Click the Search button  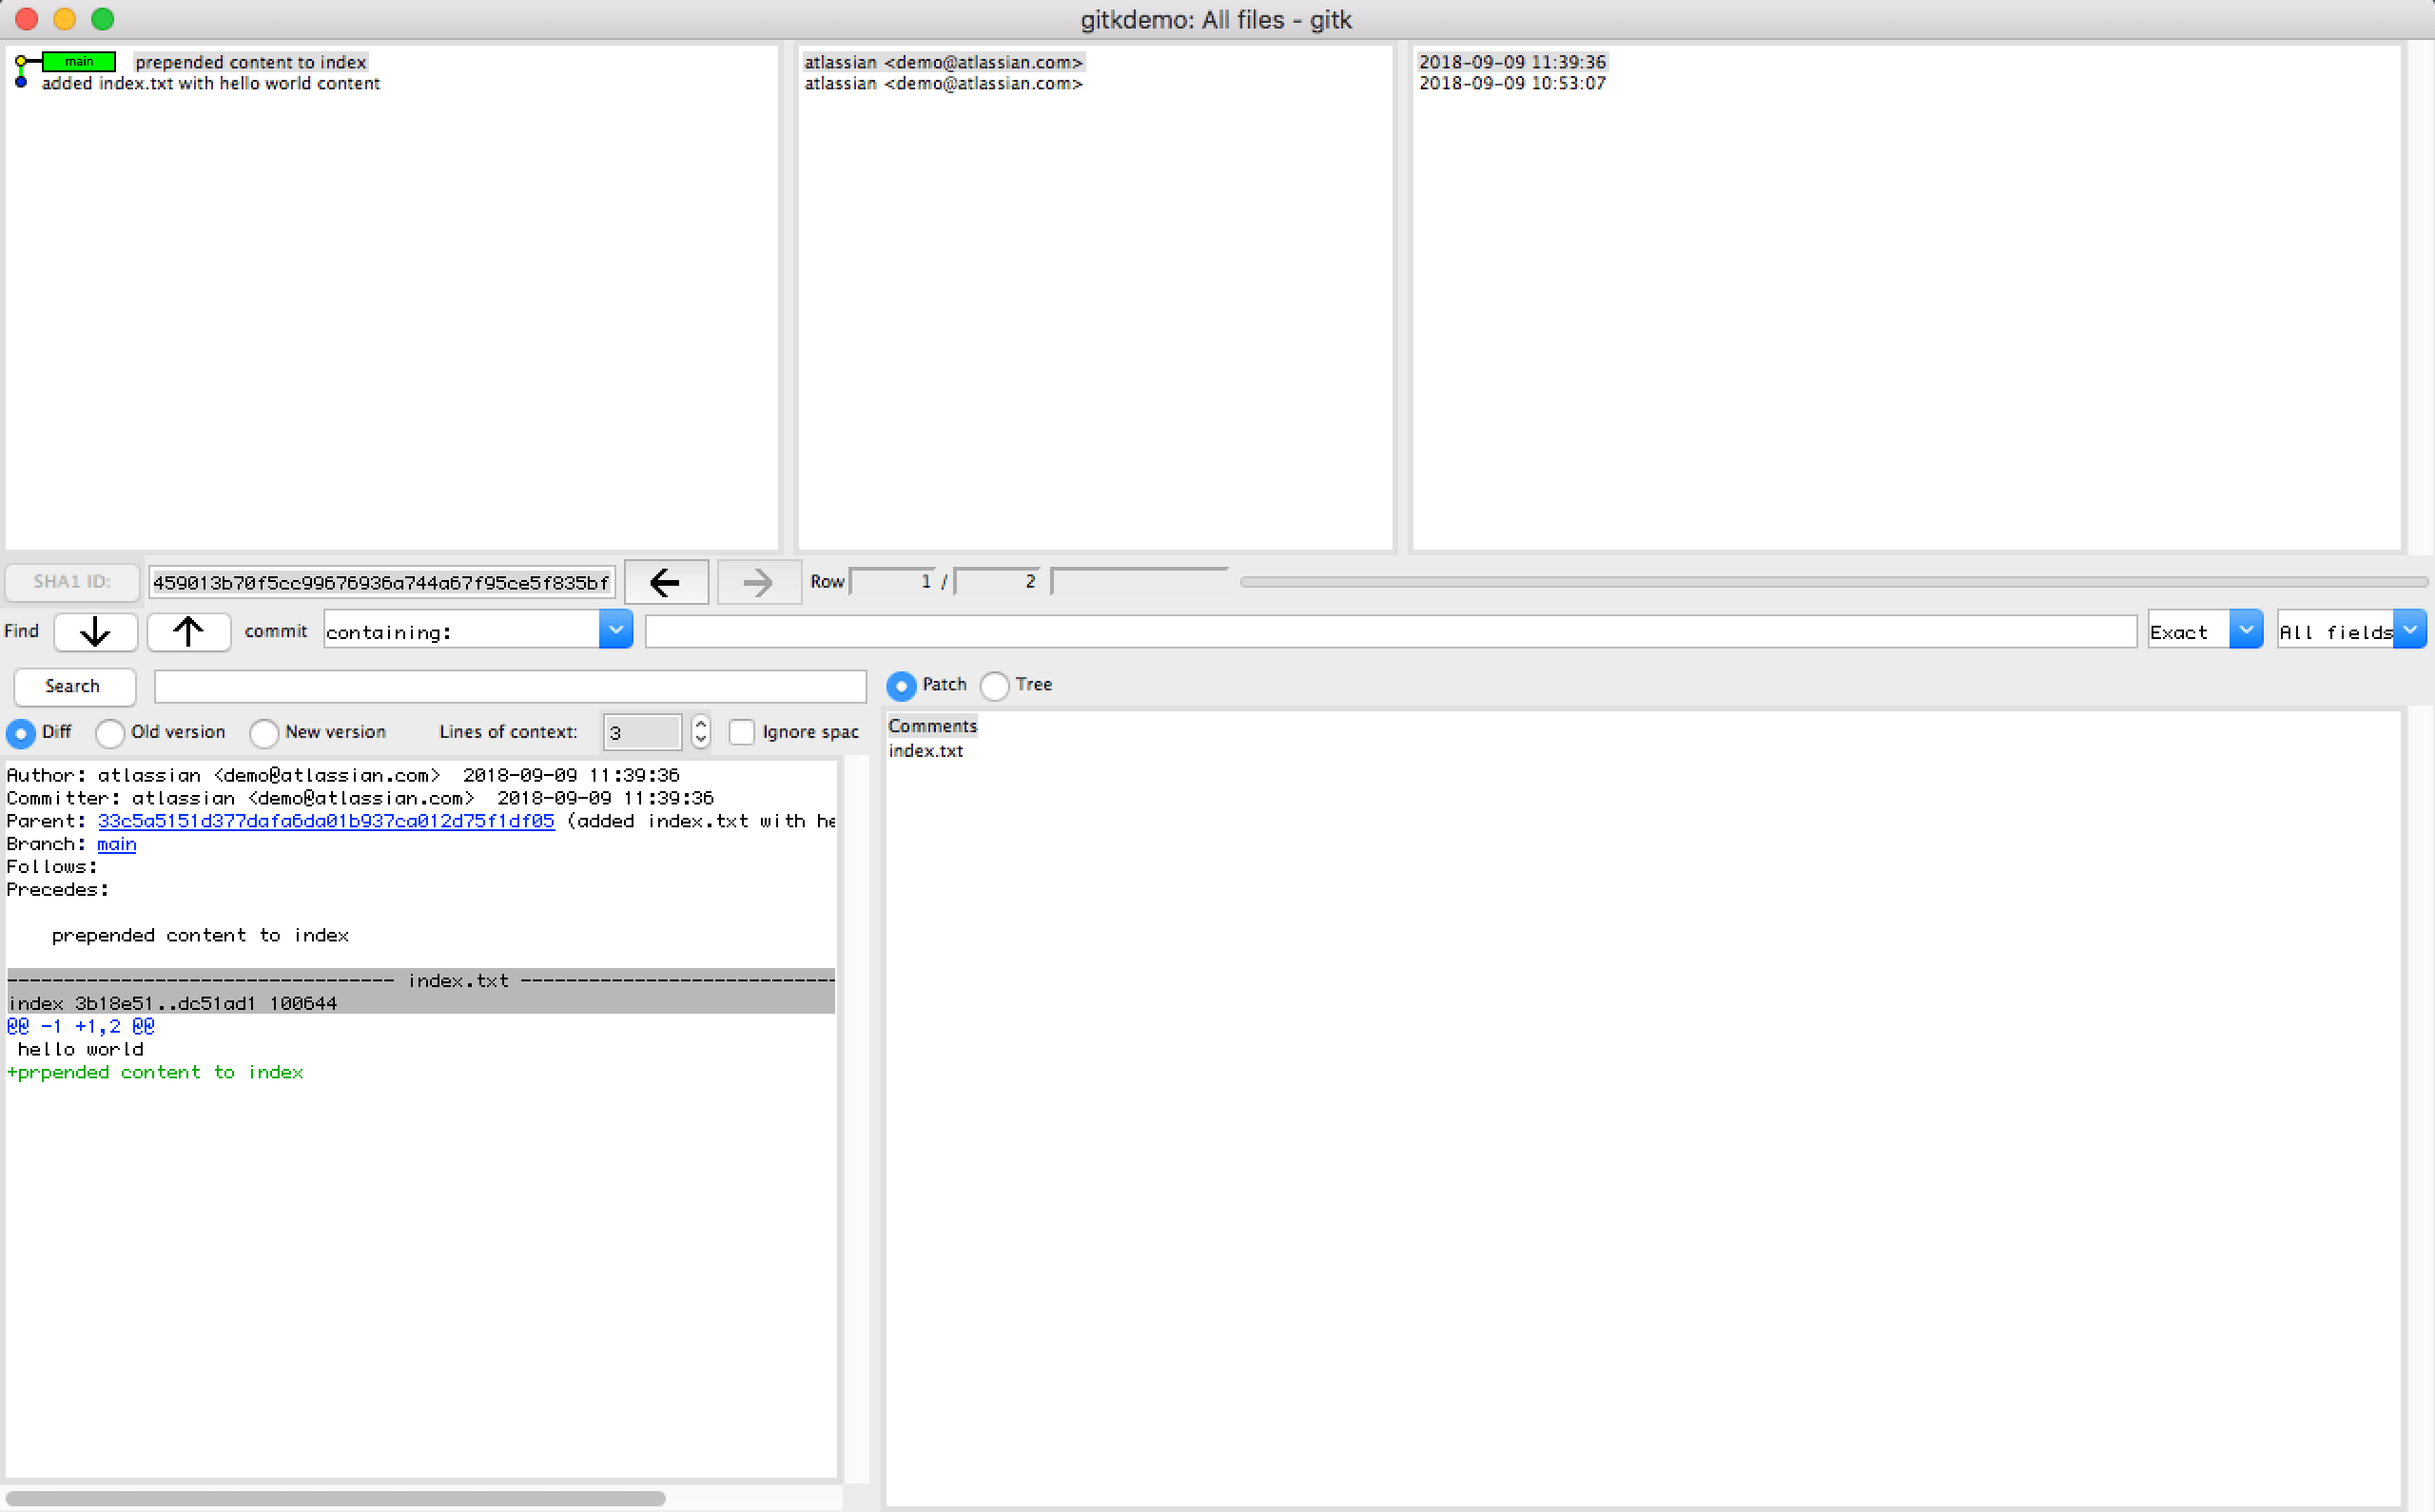pyautogui.click(x=73, y=686)
